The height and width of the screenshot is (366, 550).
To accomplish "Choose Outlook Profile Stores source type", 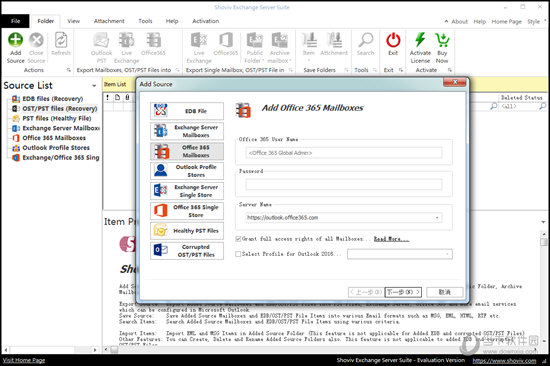I will (x=187, y=171).
